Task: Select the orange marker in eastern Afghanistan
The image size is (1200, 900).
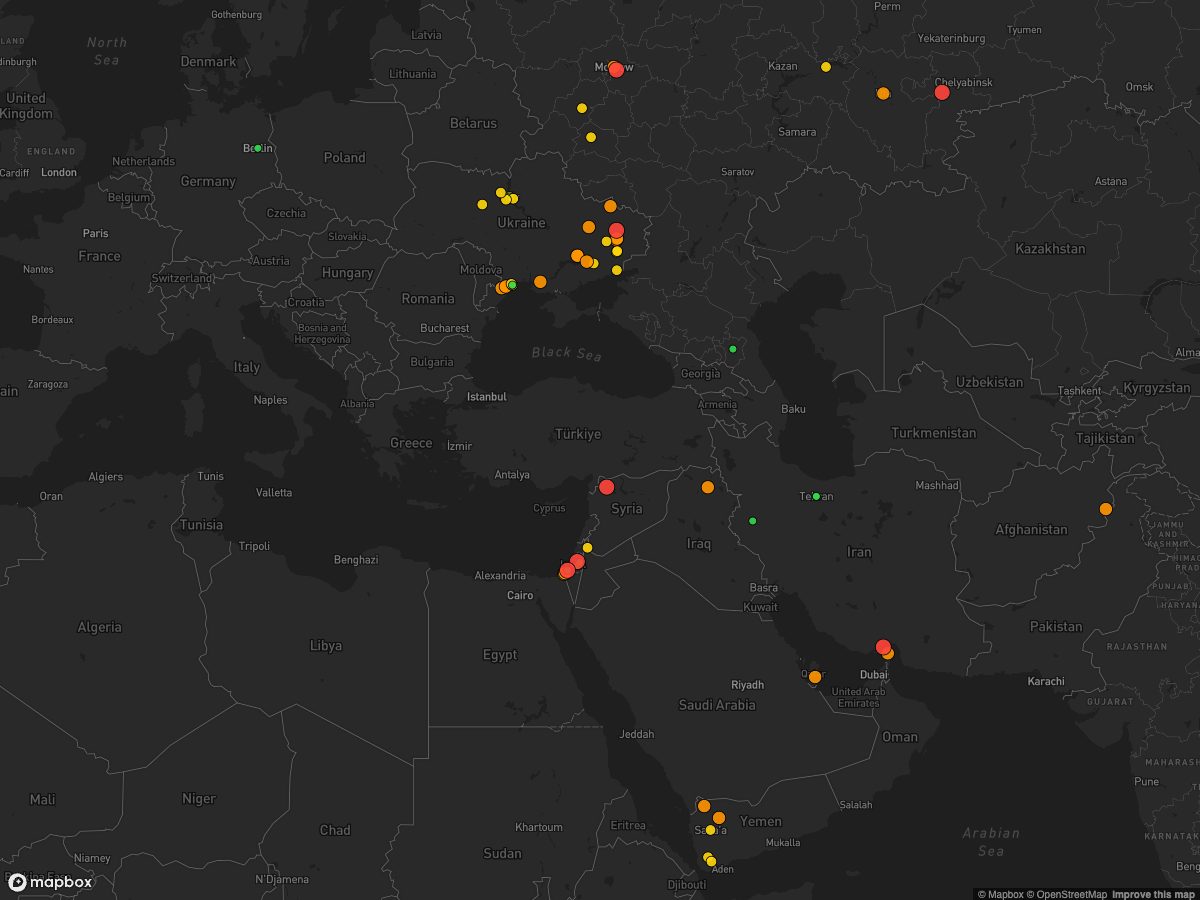Action: click(1106, 509)
